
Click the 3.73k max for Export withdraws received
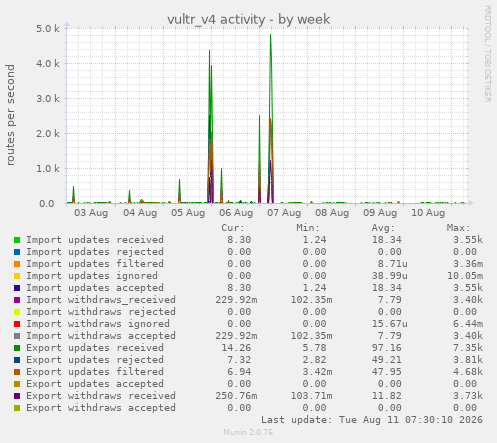pos(468,396)
